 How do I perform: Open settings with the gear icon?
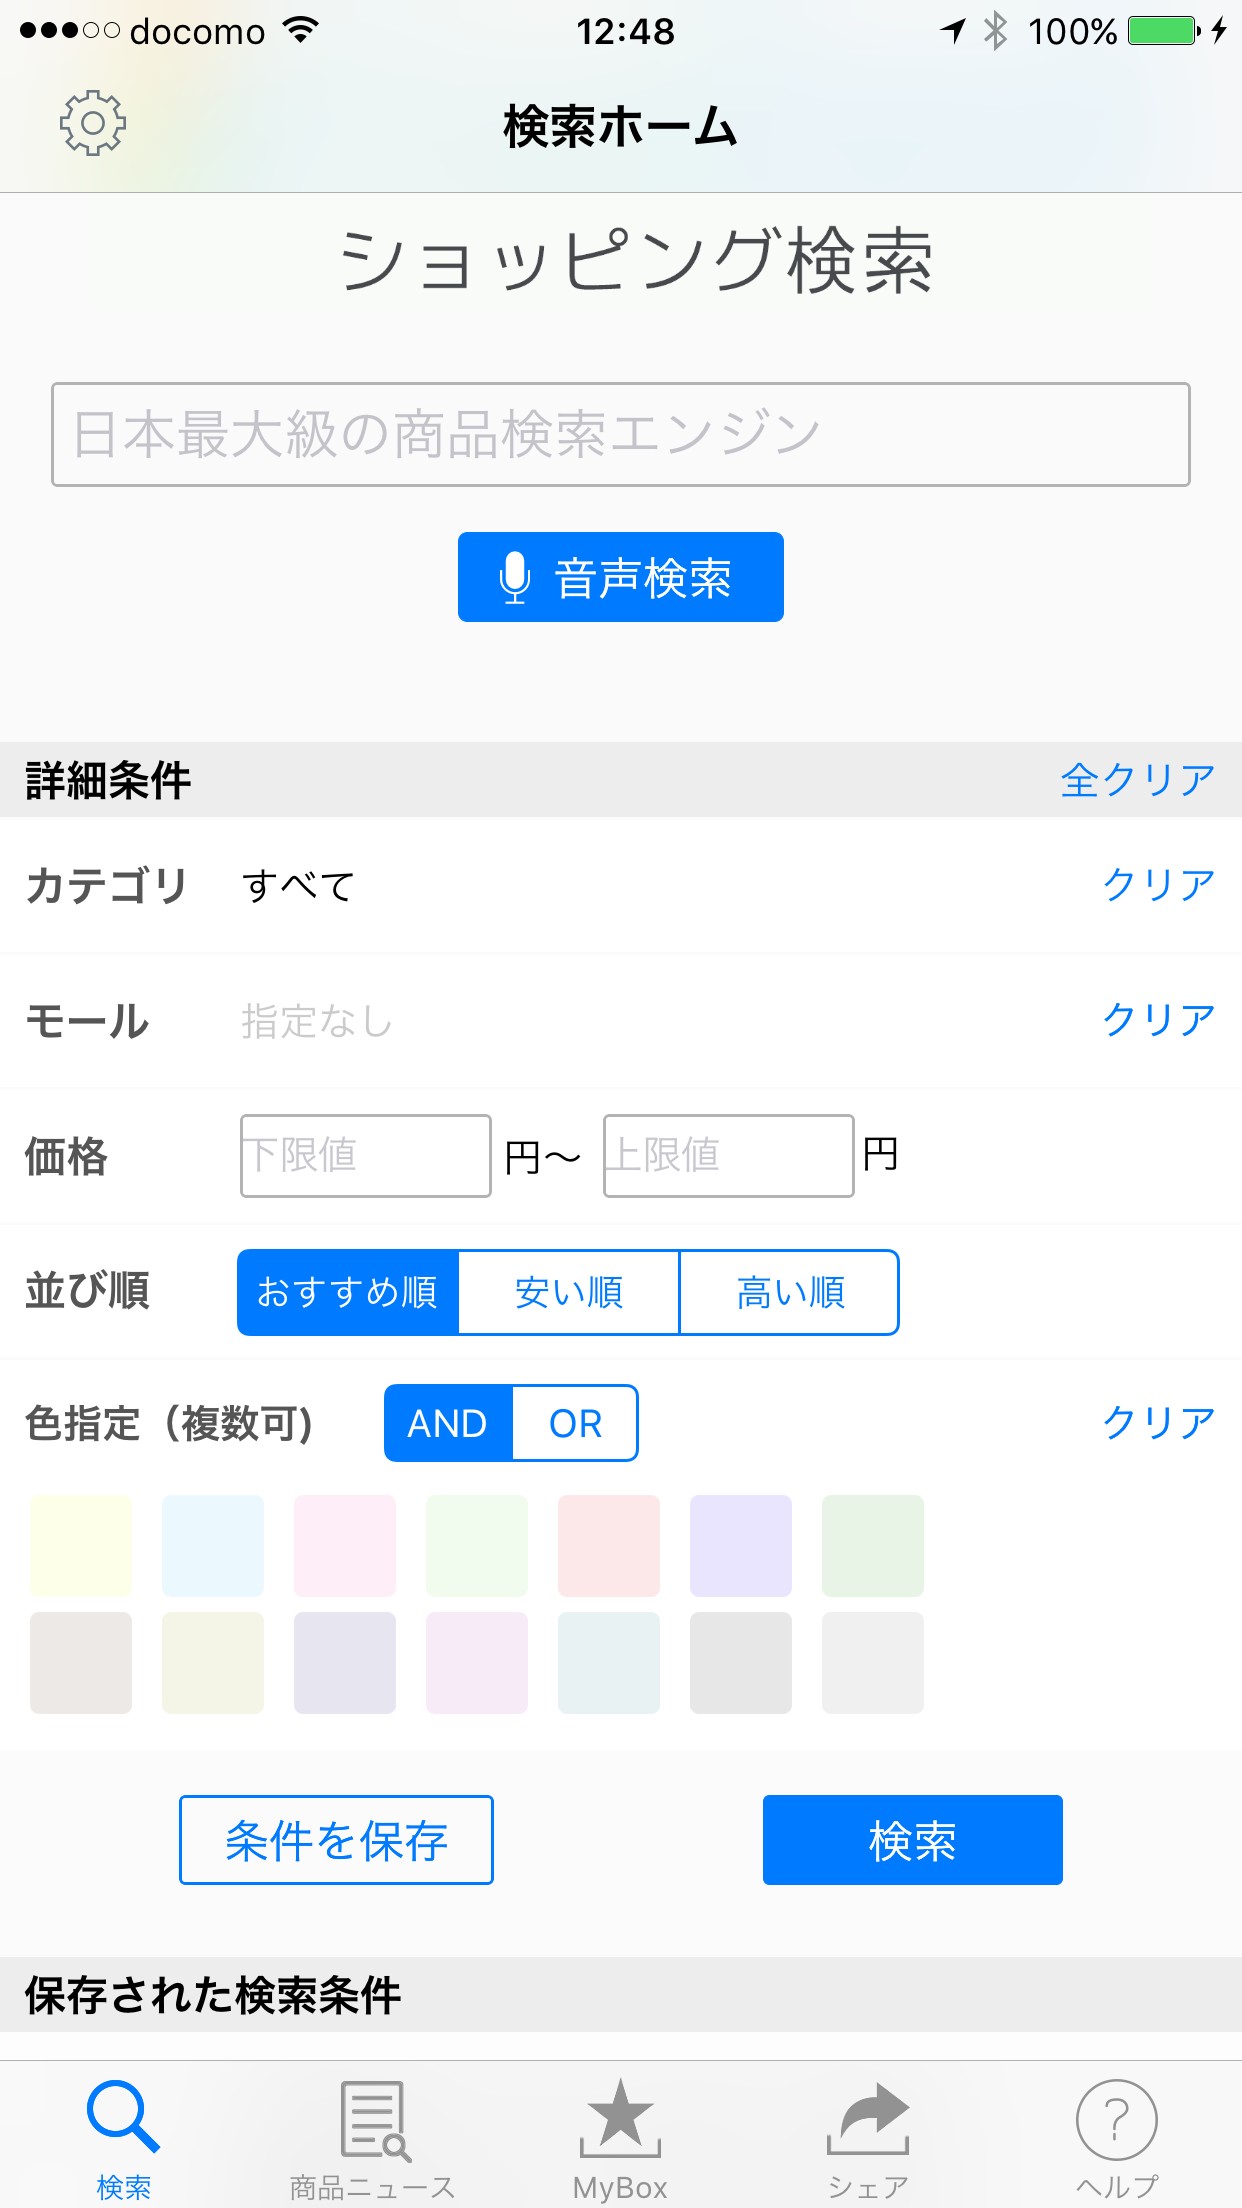coord(92,123)
